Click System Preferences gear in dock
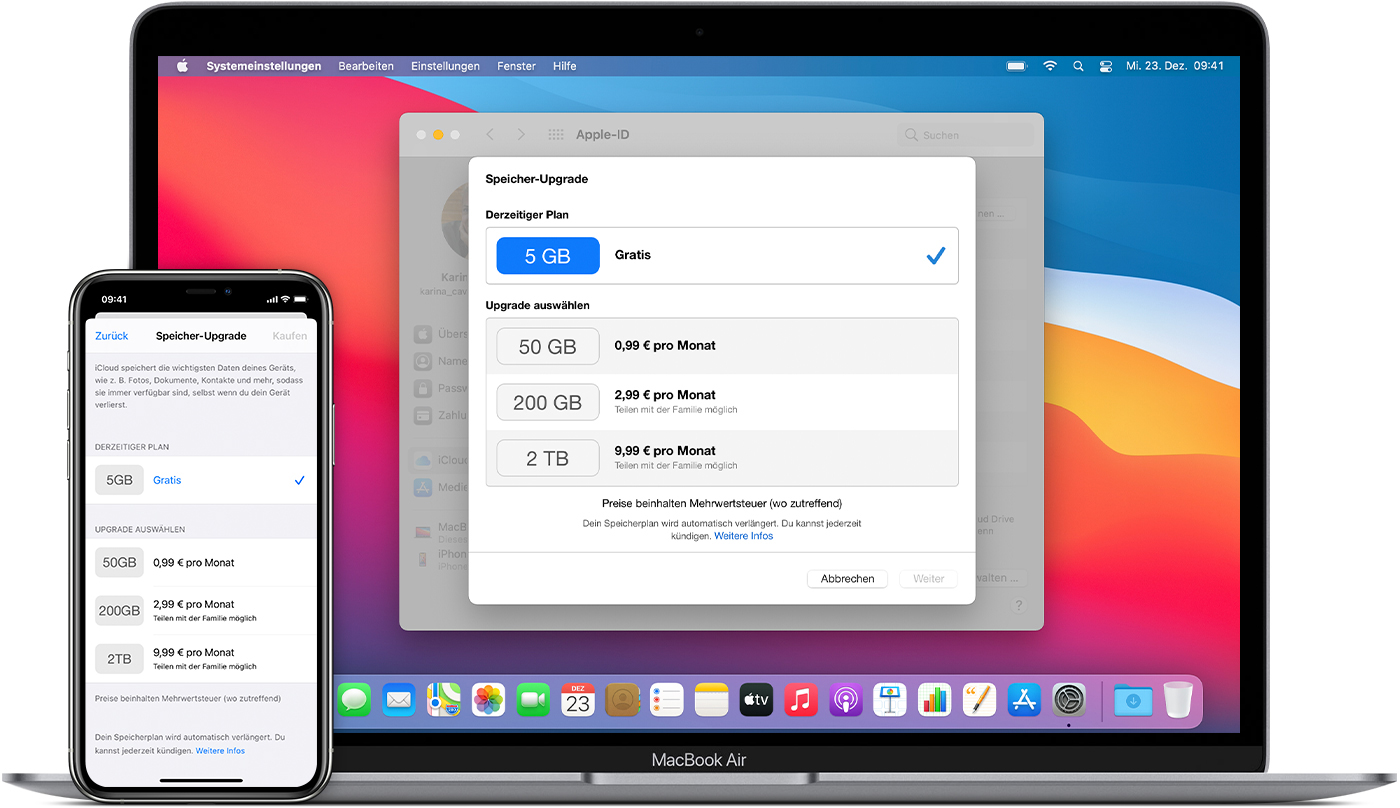1400x808 pixels. tap(1069, 699)
